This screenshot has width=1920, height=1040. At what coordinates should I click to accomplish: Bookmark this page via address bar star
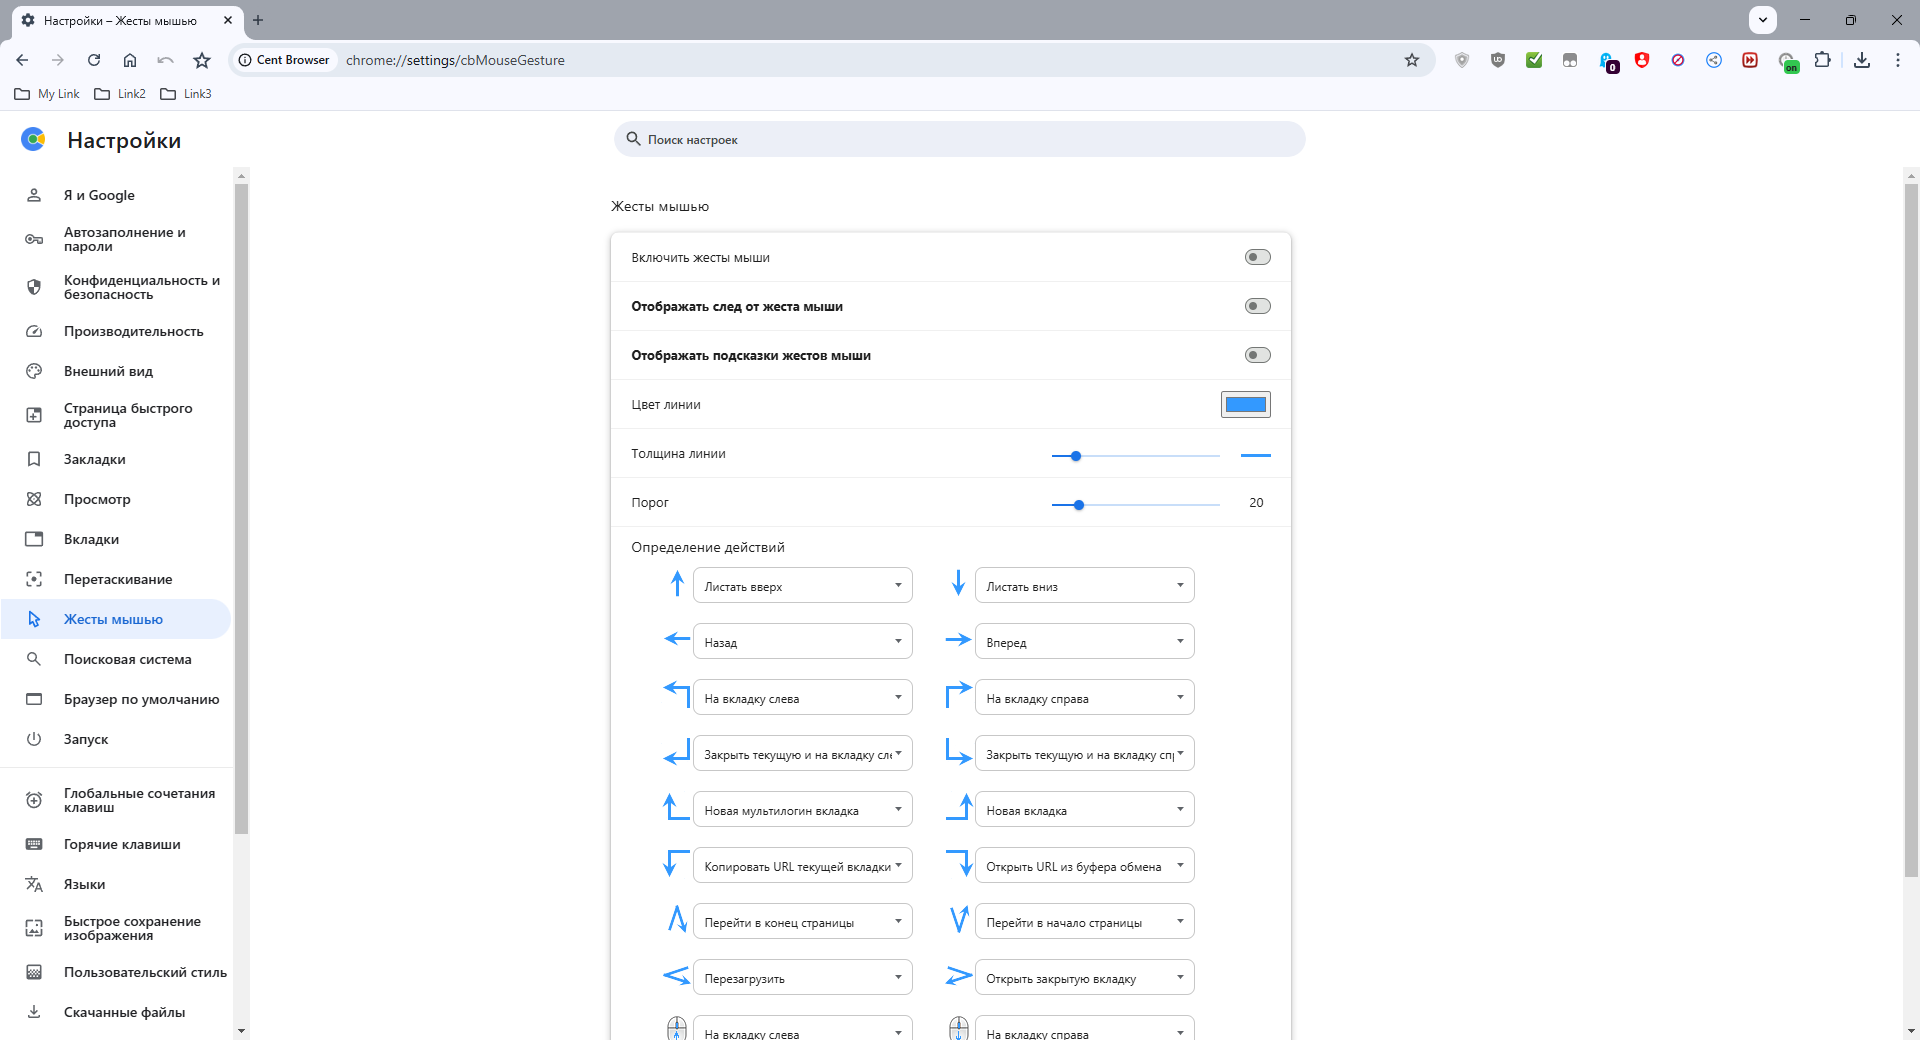(1412, 60)
